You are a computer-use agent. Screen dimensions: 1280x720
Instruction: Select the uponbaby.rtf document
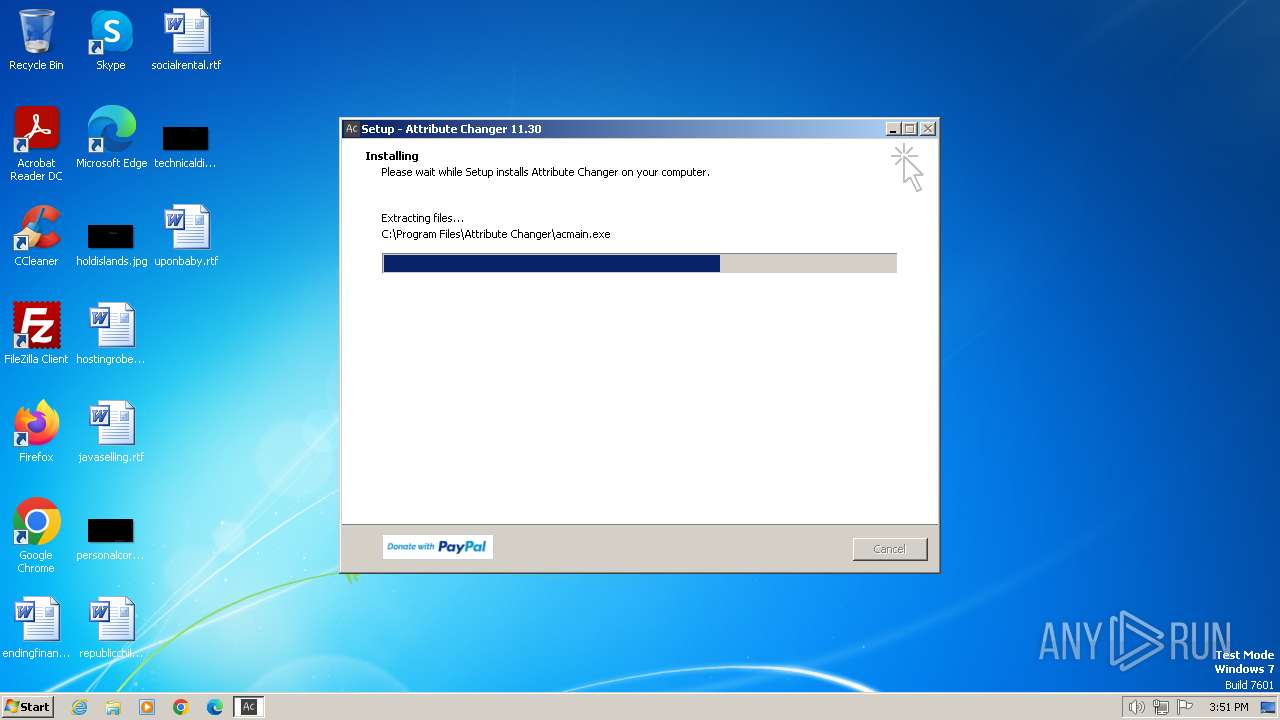tap(186, 235)
